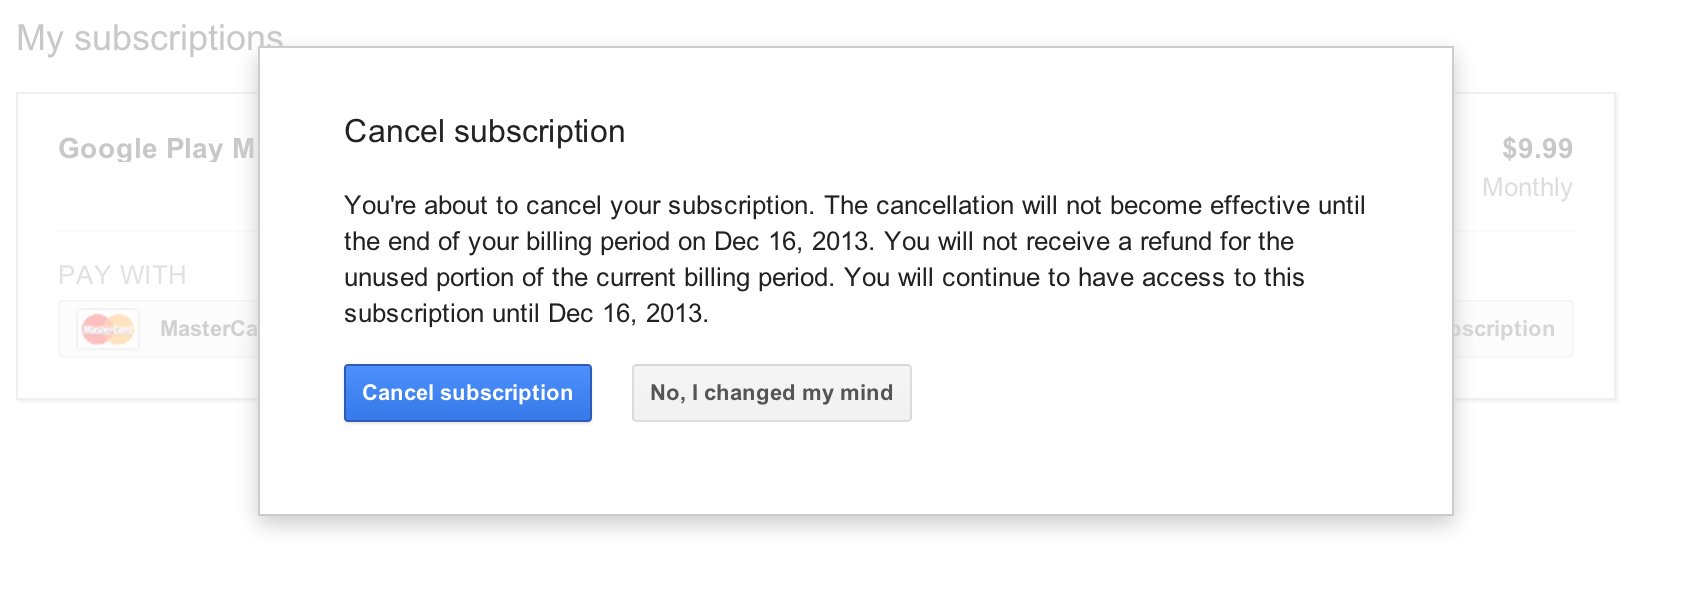Click the "My subscriptions" page heading
Viewport: 1700px width, 598px height.
coord(150,38)
